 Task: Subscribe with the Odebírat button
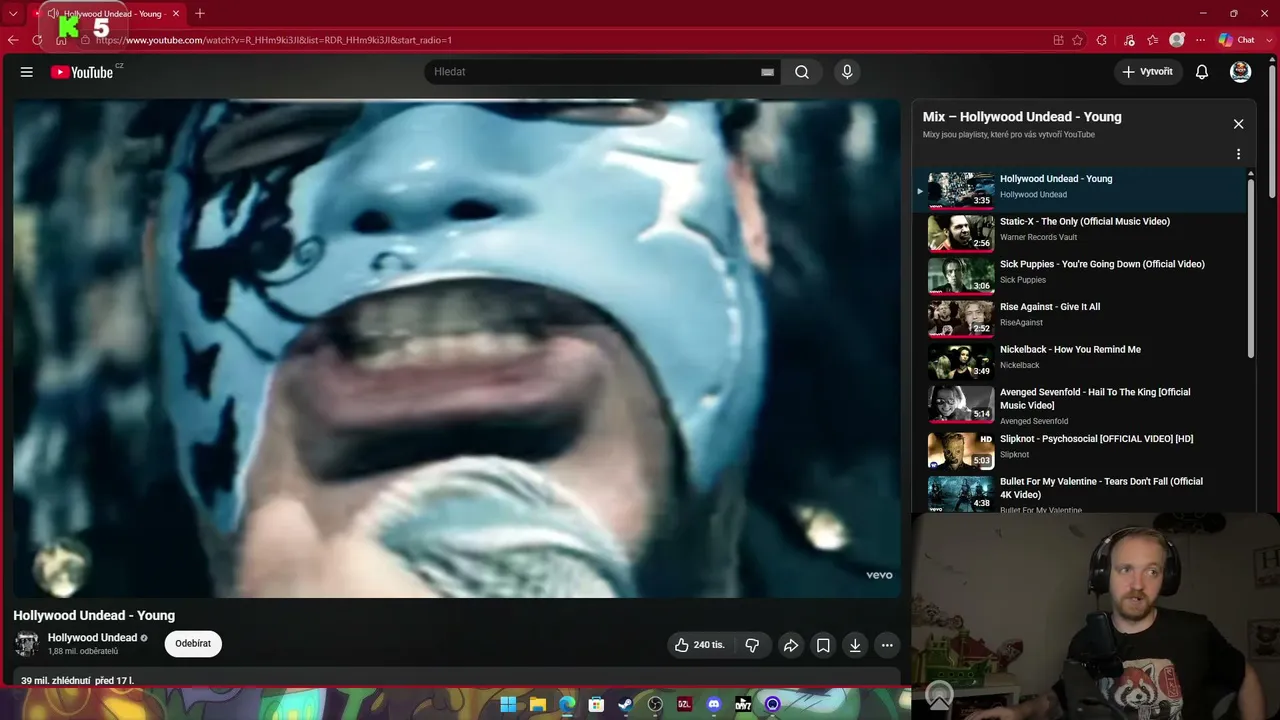pyautogui.click(x=193, y=644)
